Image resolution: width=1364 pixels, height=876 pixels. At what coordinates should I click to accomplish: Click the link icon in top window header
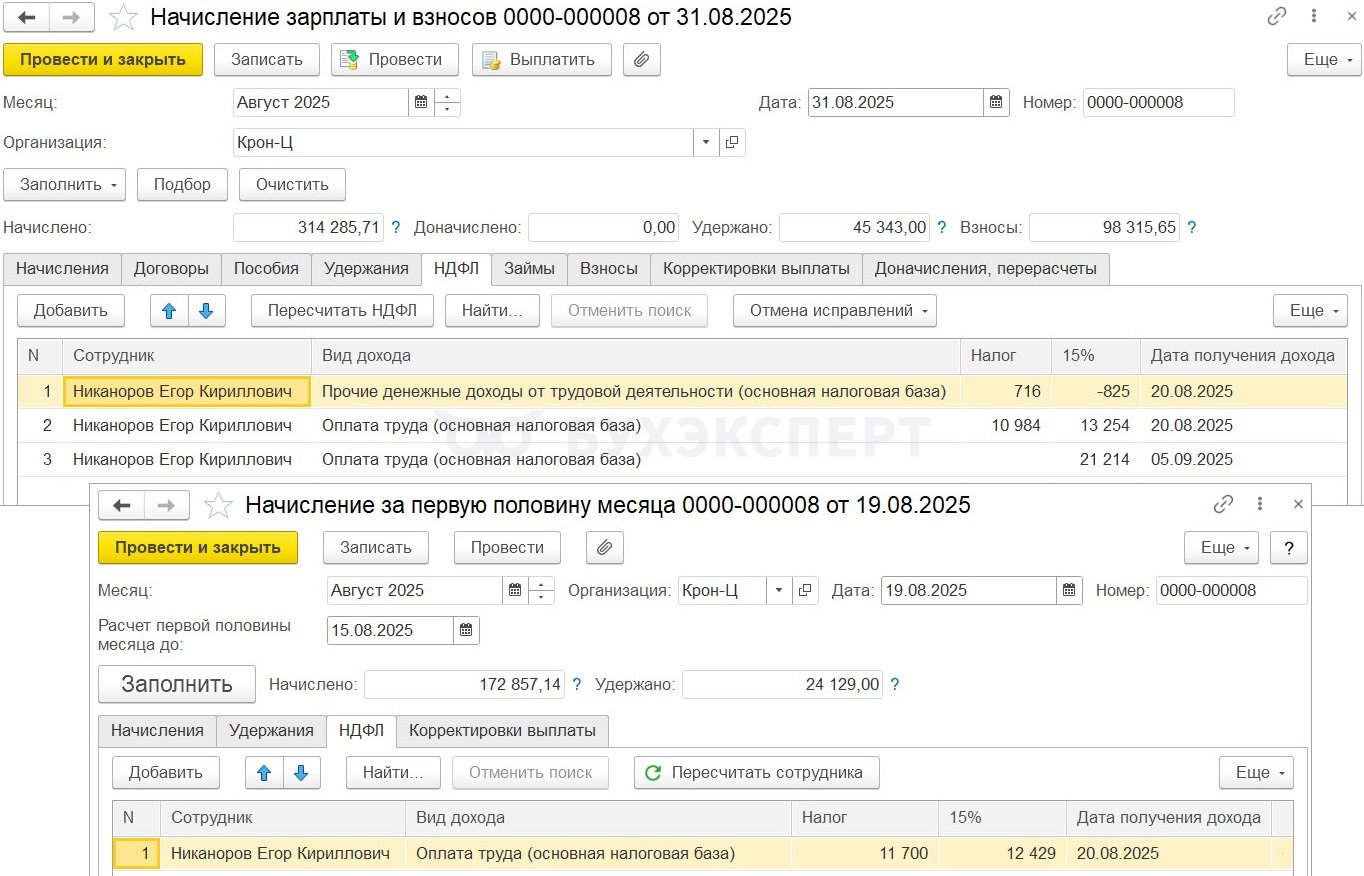[1277, 17]
